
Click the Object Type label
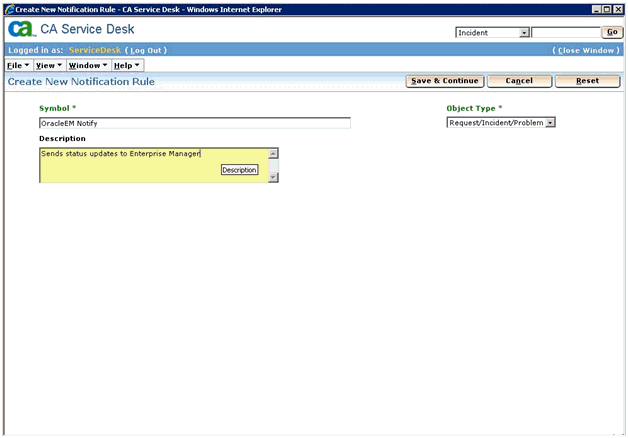(474, 108)
